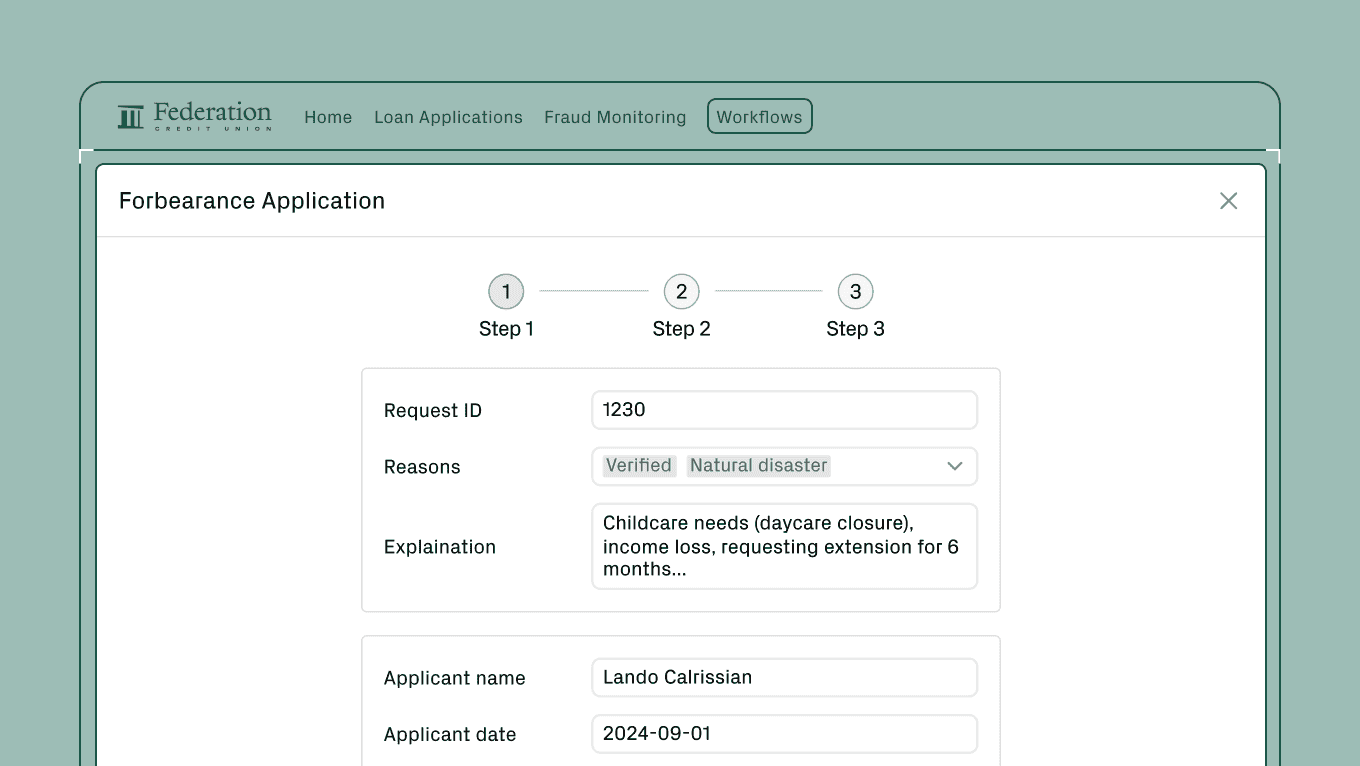Navigate to Home in the navigation bar

click(328, 117)
